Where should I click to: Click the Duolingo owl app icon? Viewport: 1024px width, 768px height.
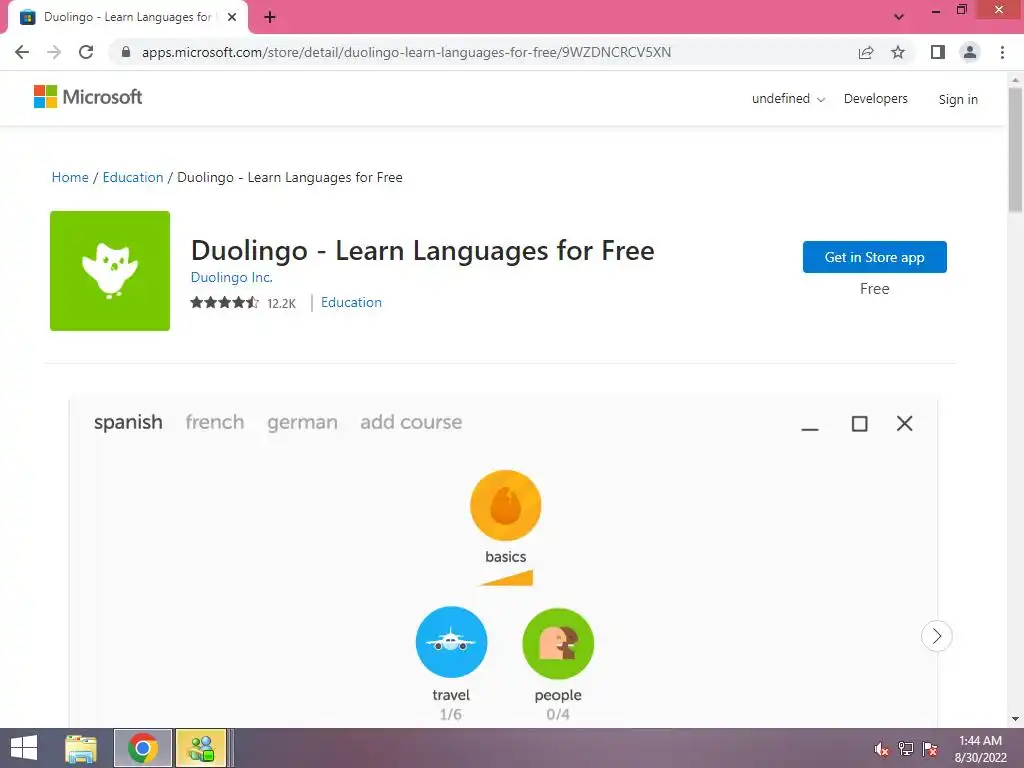click(110, 270)
